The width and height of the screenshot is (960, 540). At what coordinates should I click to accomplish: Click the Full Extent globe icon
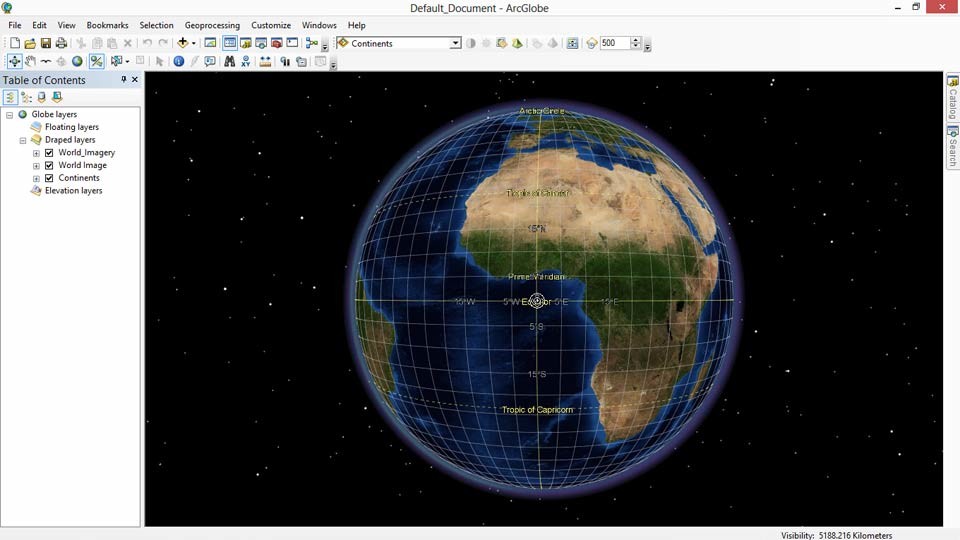coord(77,61)
